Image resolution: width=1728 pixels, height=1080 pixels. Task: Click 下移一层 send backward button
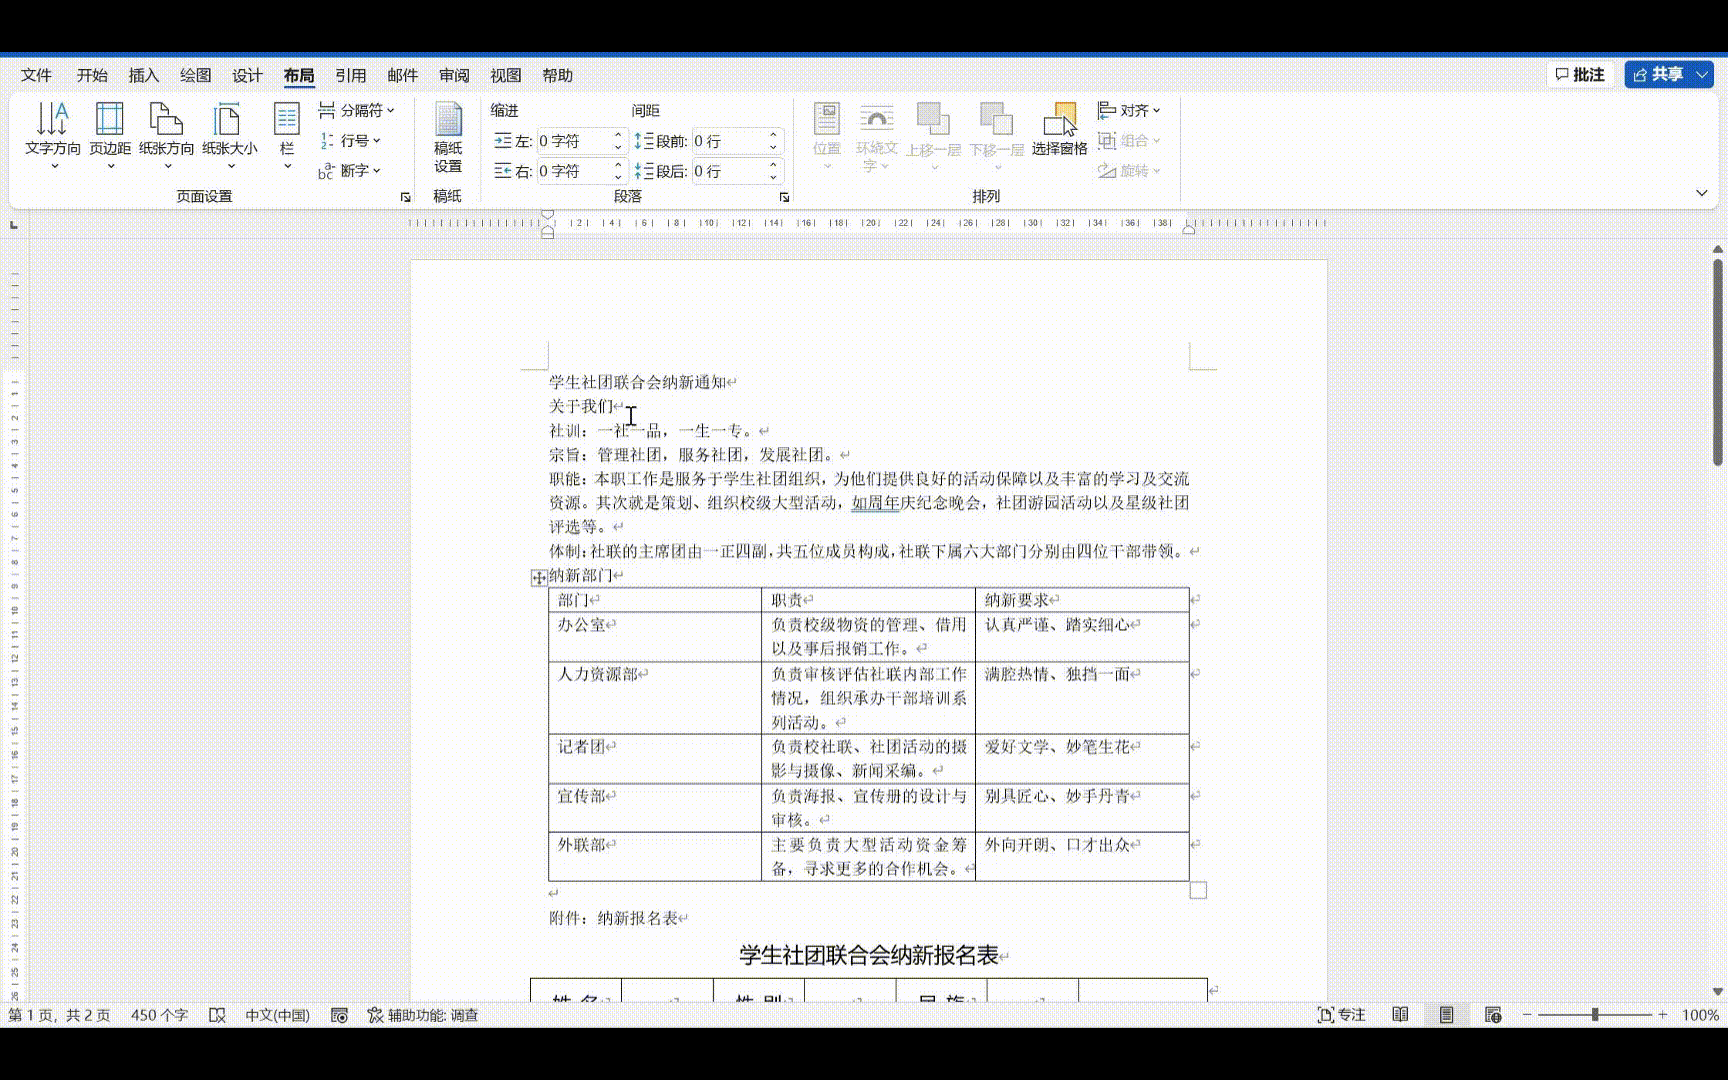996,135
